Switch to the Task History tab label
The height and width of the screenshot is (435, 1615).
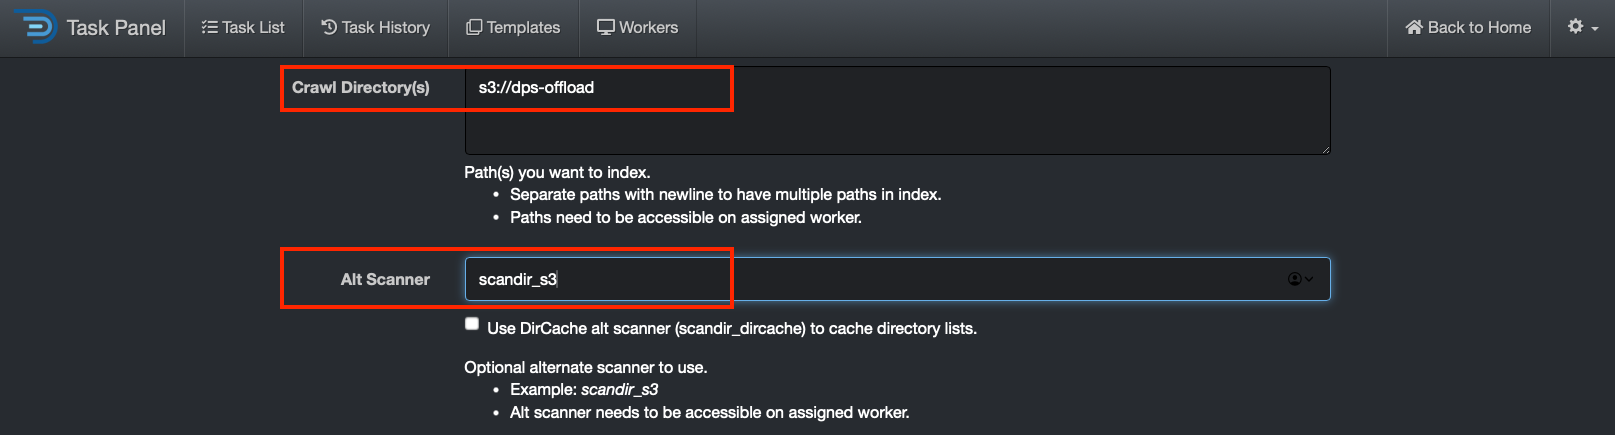tap(385, 27)
